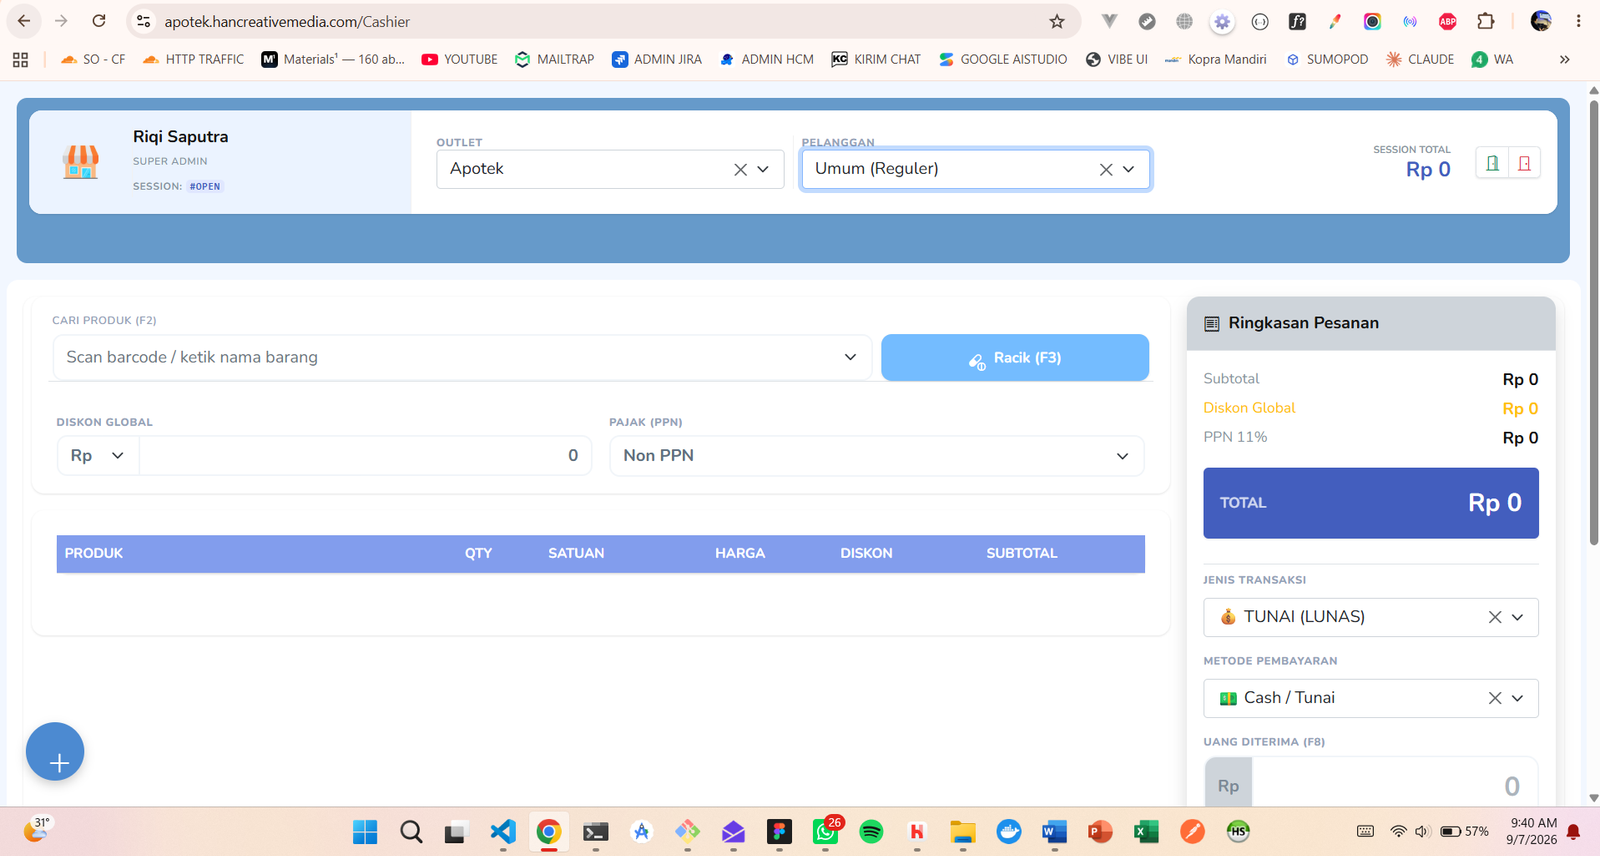Click the SUBTOTAL column header
1600x856 pixels.
(1022, 554)
